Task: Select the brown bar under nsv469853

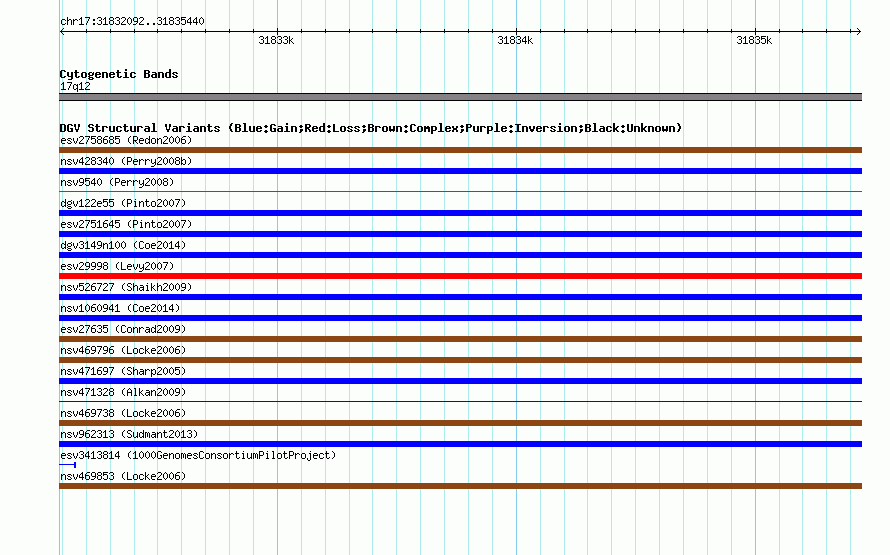Action: 460,486
